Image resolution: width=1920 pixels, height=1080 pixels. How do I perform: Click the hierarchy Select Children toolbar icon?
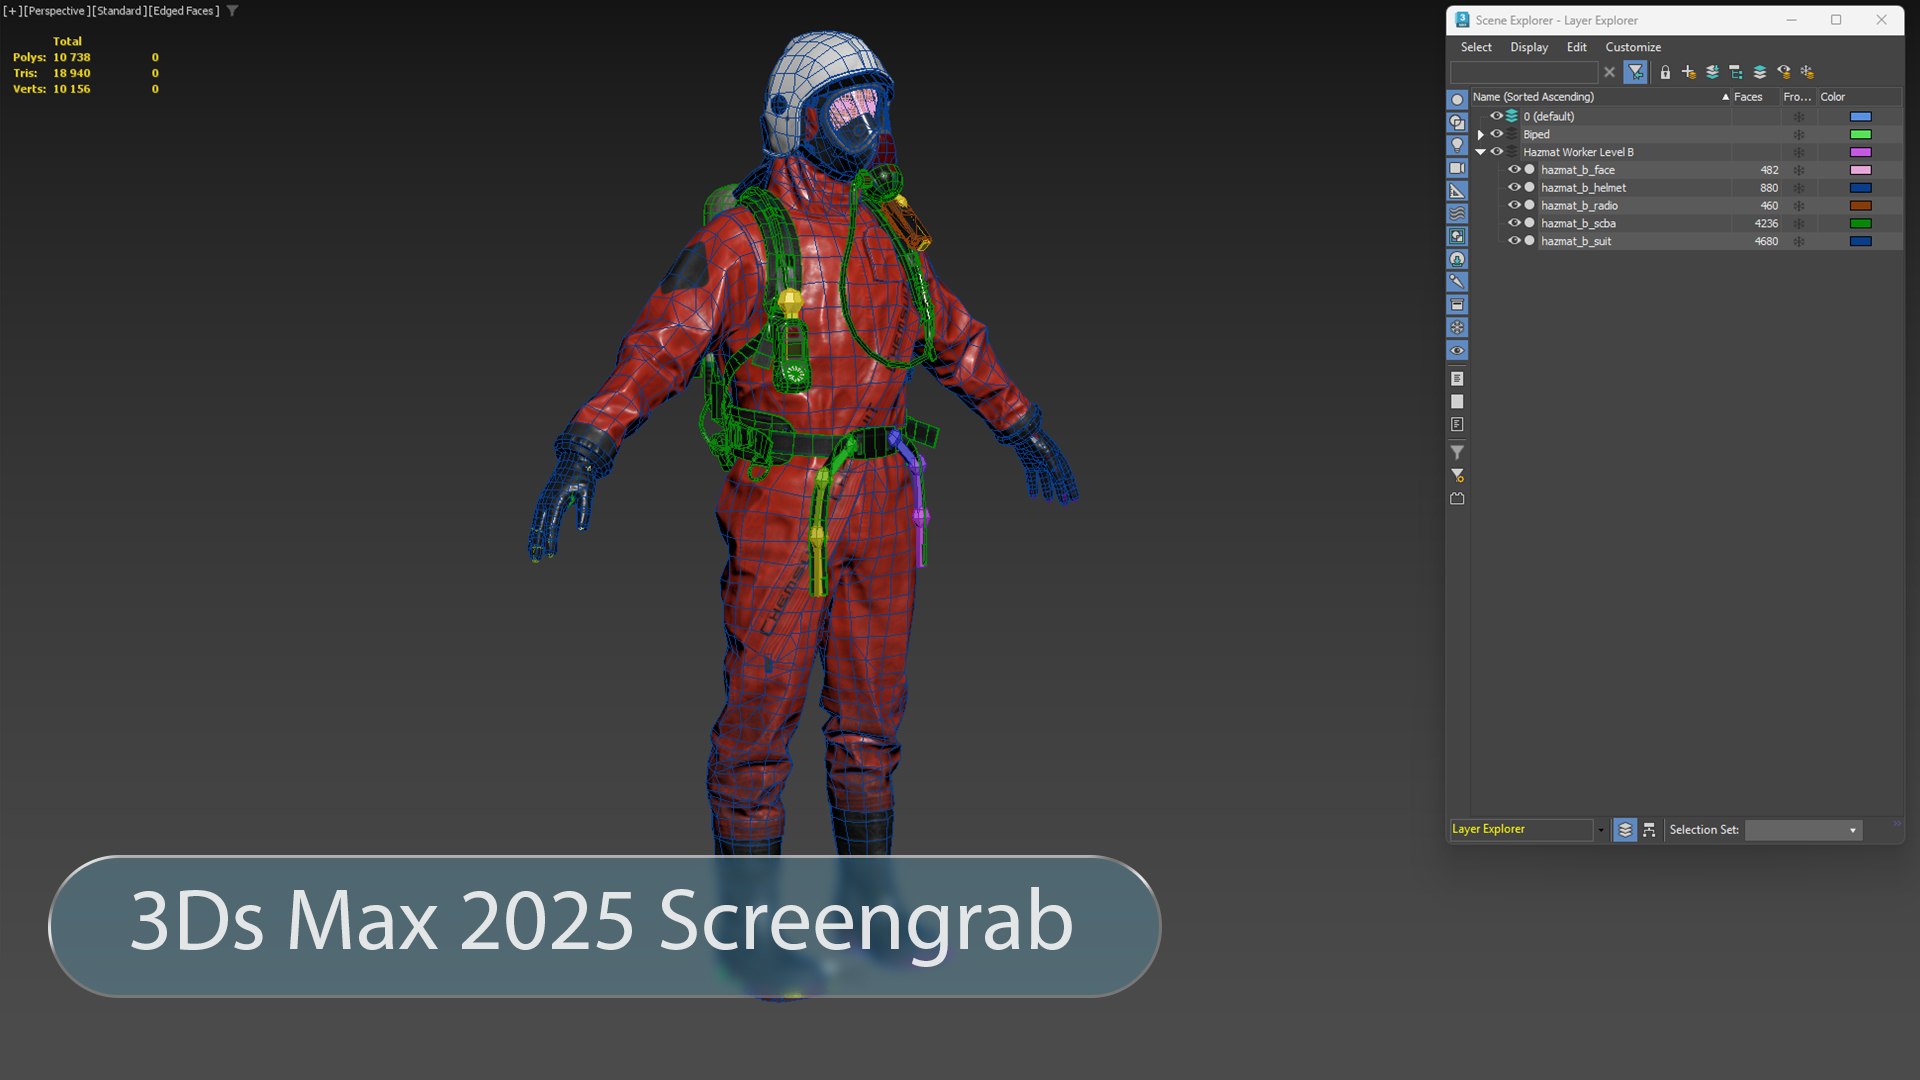point(1736,72)
